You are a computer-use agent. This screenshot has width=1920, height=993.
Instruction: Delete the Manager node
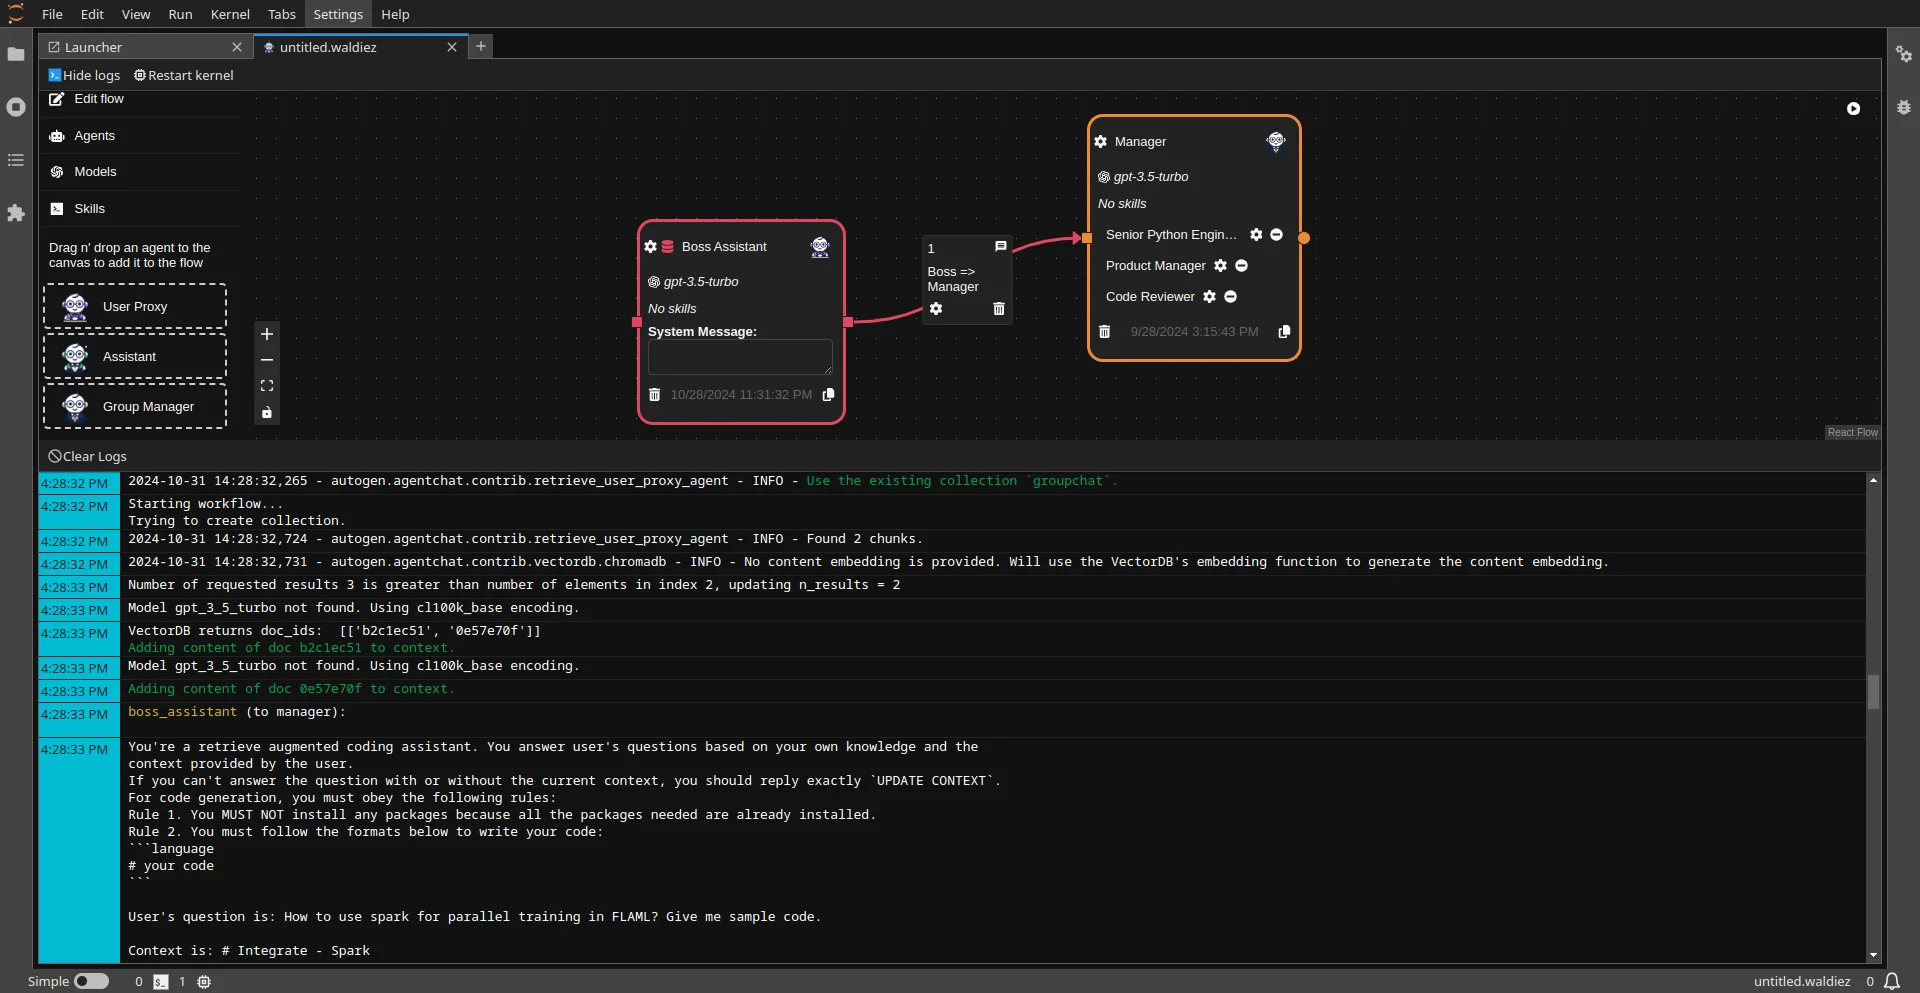1105,332
